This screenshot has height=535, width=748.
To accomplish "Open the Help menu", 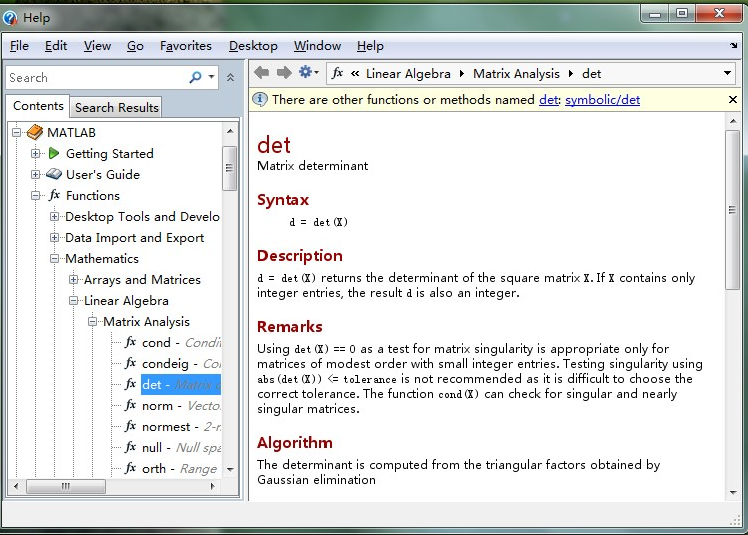I will [x=370, y=46].
